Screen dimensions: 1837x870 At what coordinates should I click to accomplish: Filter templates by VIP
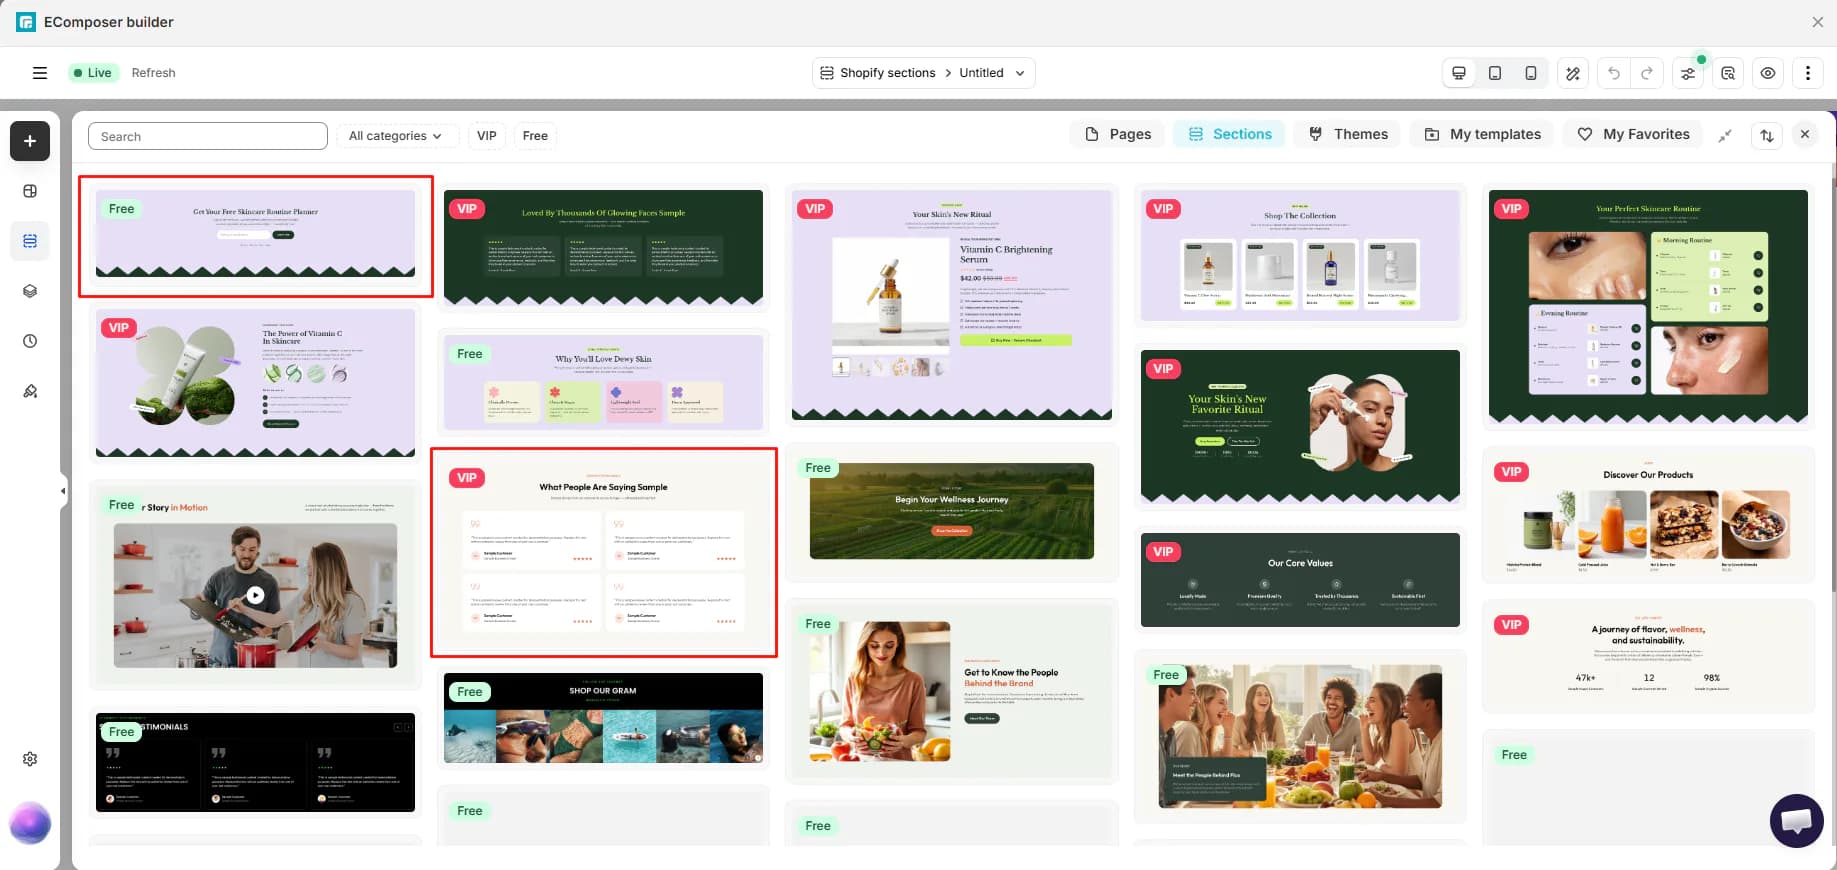(x=487, y=136)
